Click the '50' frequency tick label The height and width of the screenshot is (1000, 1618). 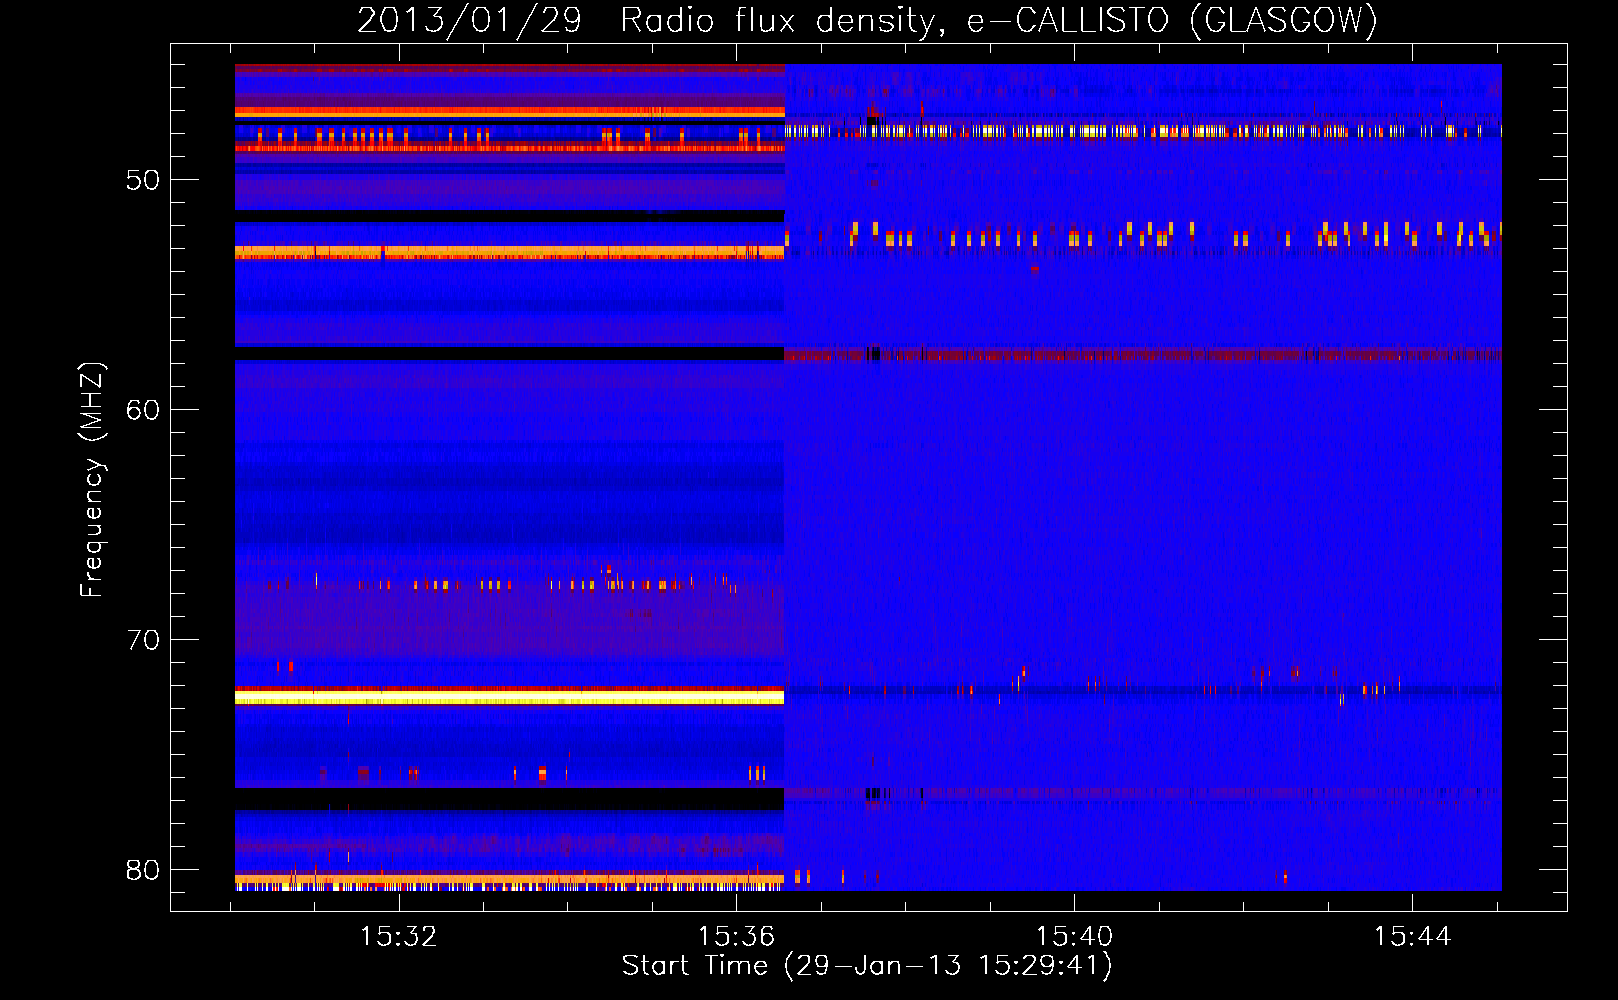[x=143, y=180]
